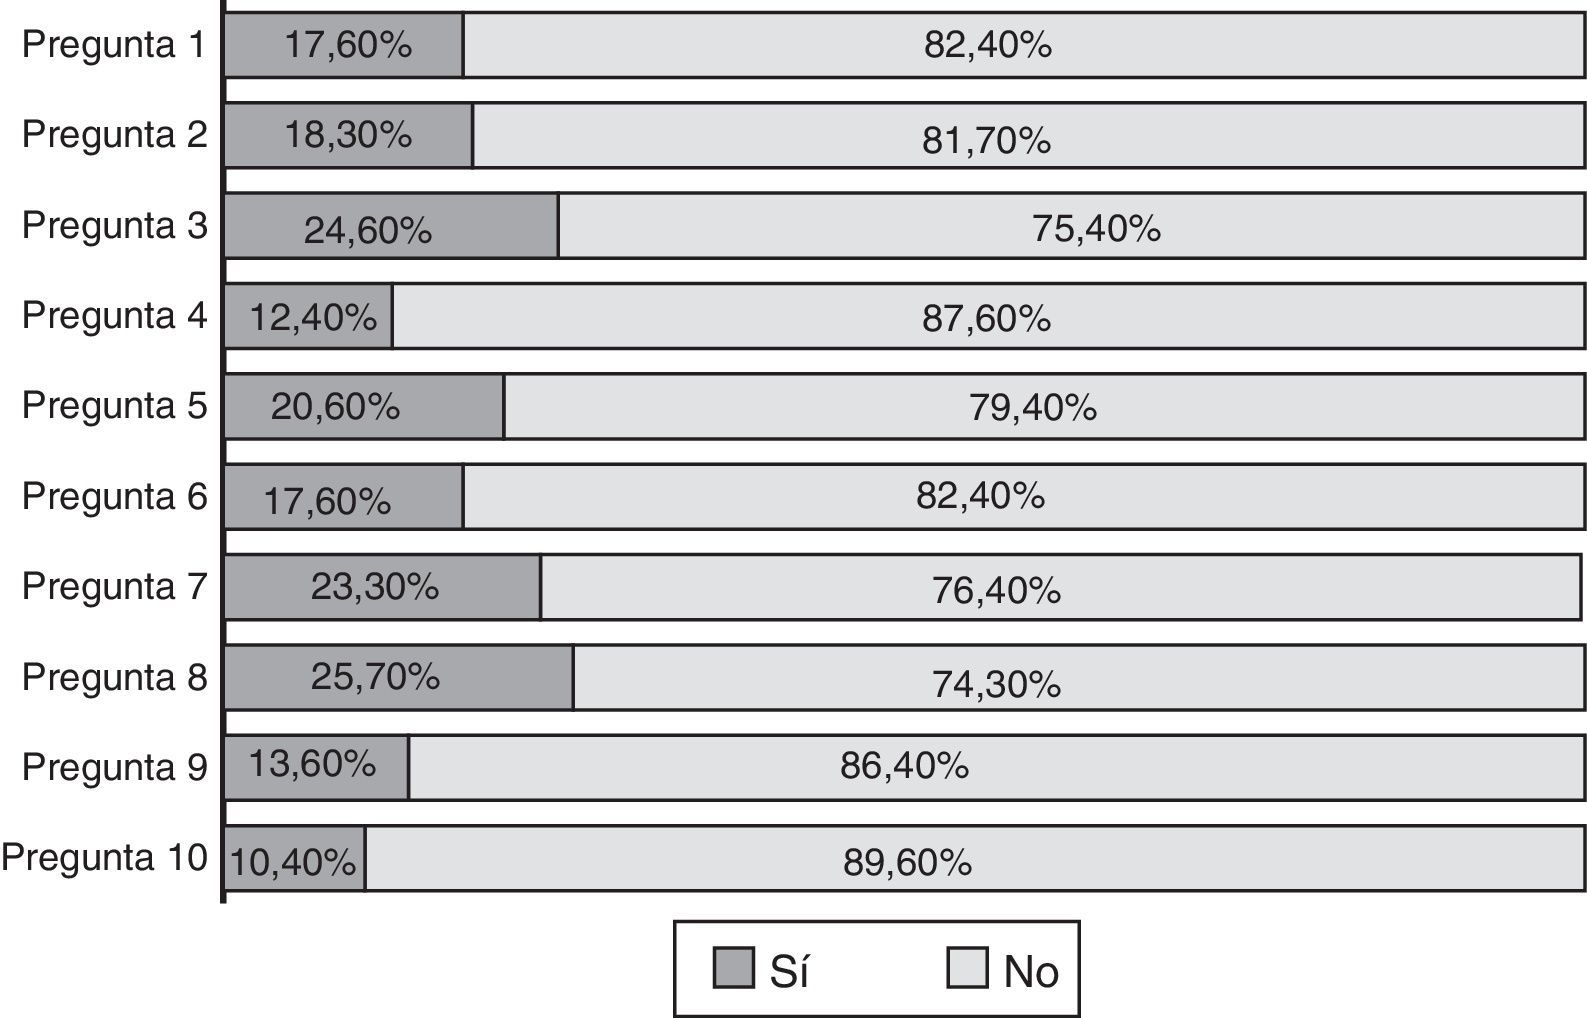Click the 89,60% No bar segment

[x=974, y=858]
